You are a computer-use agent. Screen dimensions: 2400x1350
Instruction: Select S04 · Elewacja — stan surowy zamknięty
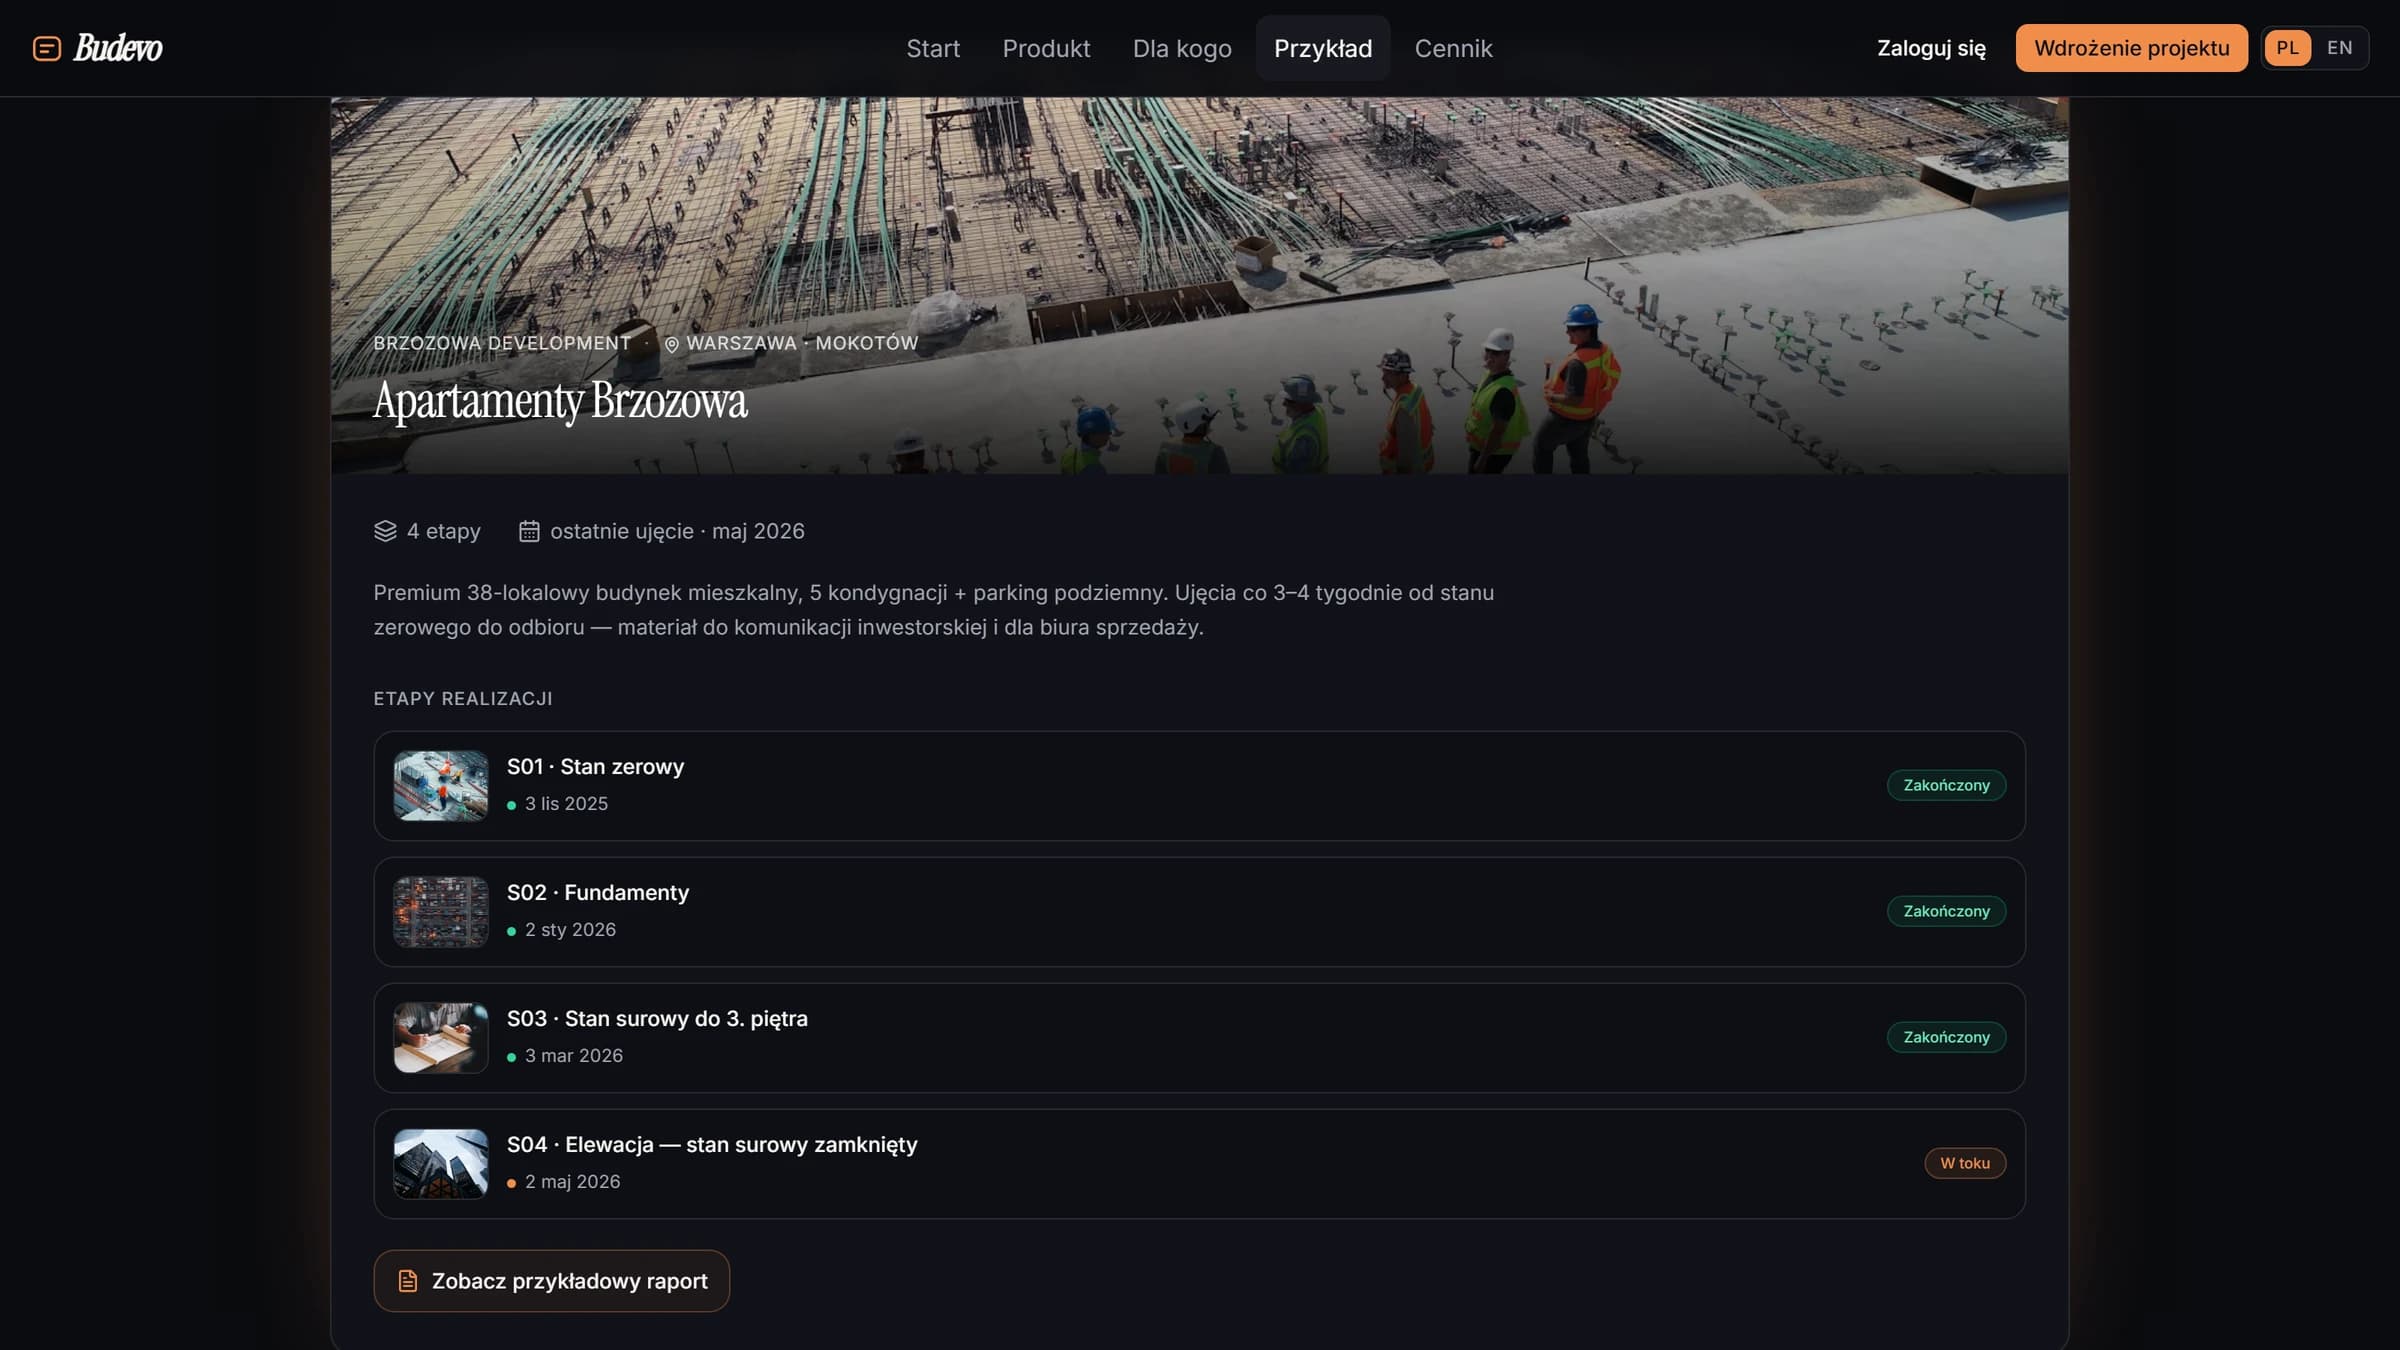(712, 1145)
